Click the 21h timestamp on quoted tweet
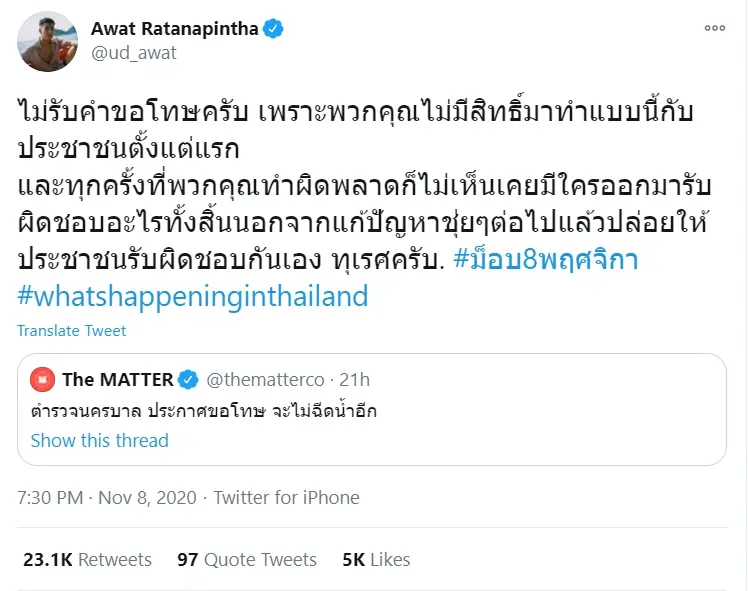 [x=353, y=380]
